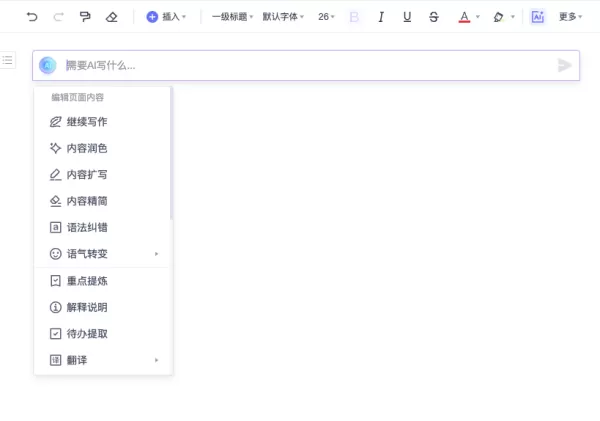Click the blue plus insert icon
Screen dimensions: 600x421
[152, 17]
